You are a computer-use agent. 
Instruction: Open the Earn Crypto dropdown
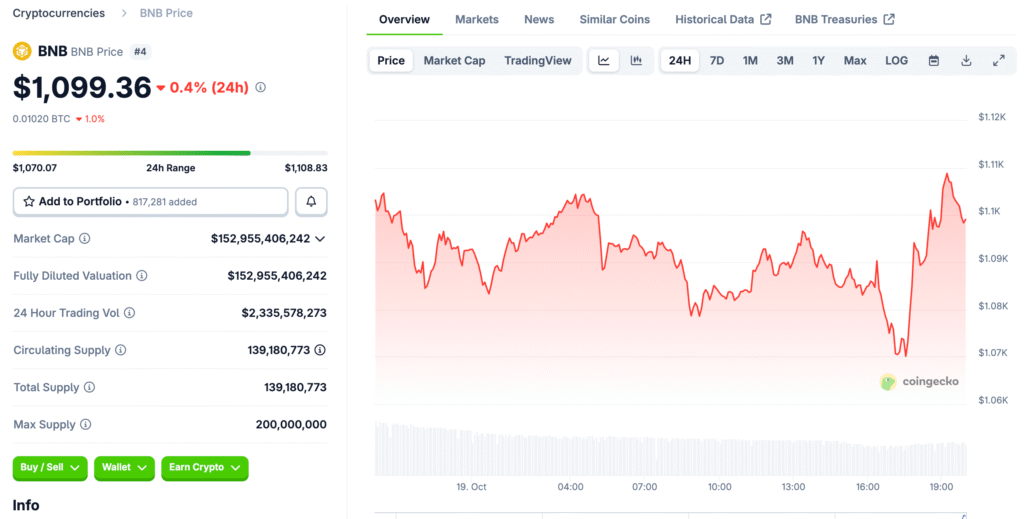tap(204, 467)
